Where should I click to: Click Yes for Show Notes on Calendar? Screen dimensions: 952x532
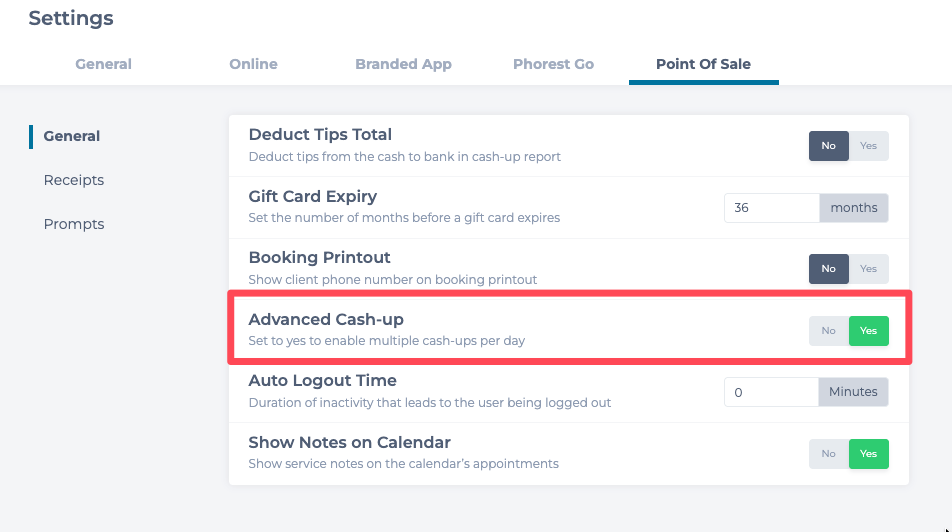(868, 454)
